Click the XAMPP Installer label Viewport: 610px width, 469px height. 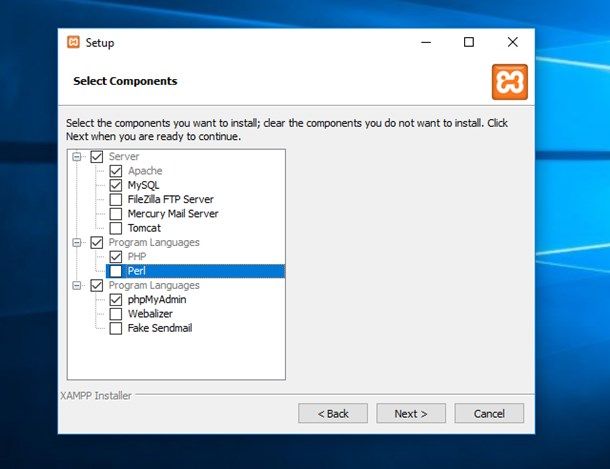point(96,396)
